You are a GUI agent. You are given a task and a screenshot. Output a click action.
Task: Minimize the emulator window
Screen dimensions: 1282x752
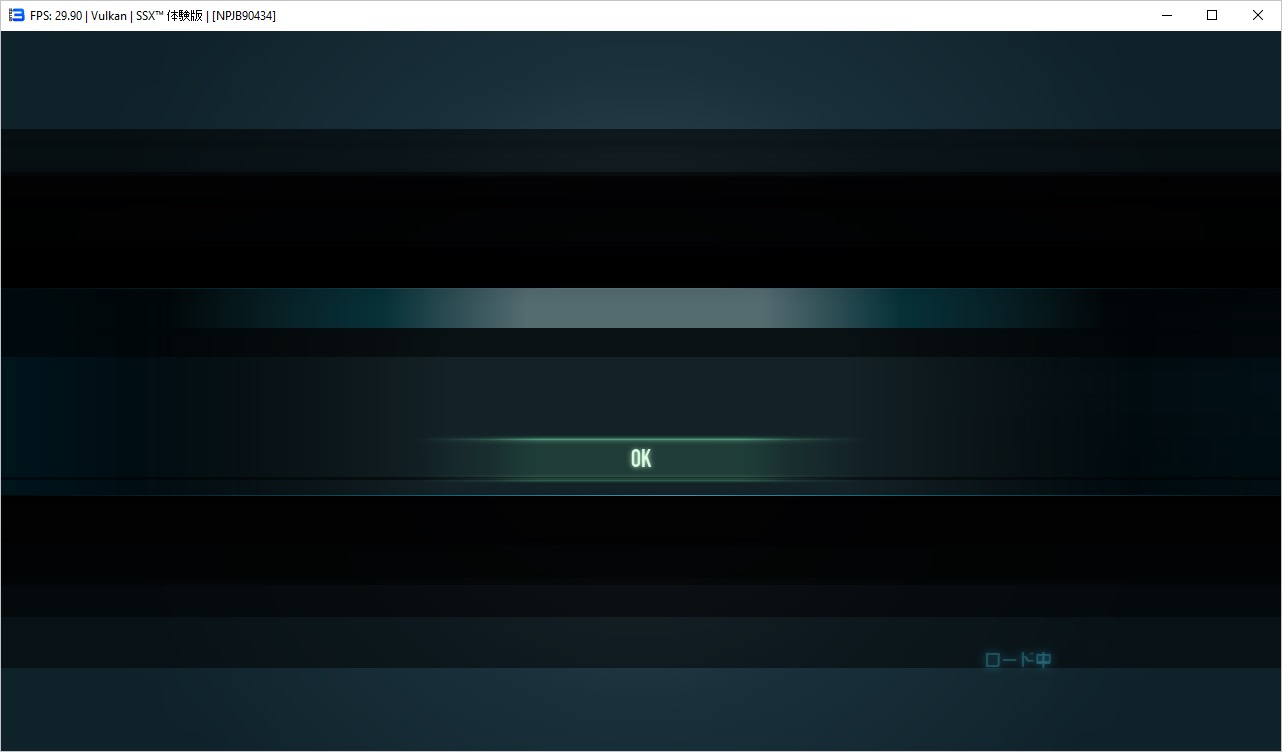(1166, 15)
